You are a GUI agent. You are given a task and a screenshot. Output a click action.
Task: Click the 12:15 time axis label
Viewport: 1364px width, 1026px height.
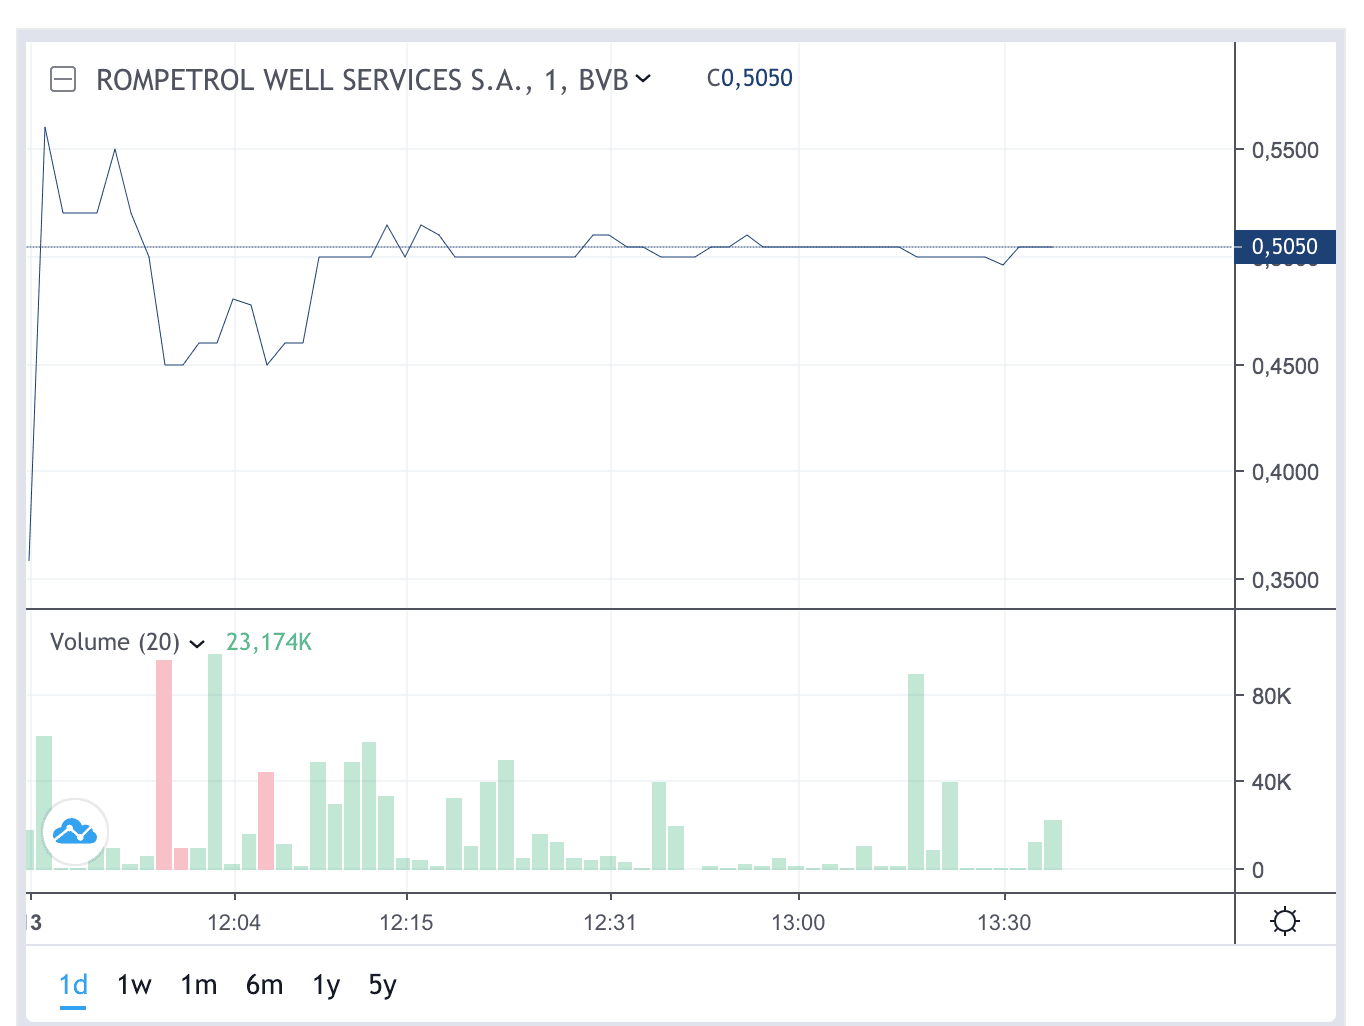click(x=406, y=922)
